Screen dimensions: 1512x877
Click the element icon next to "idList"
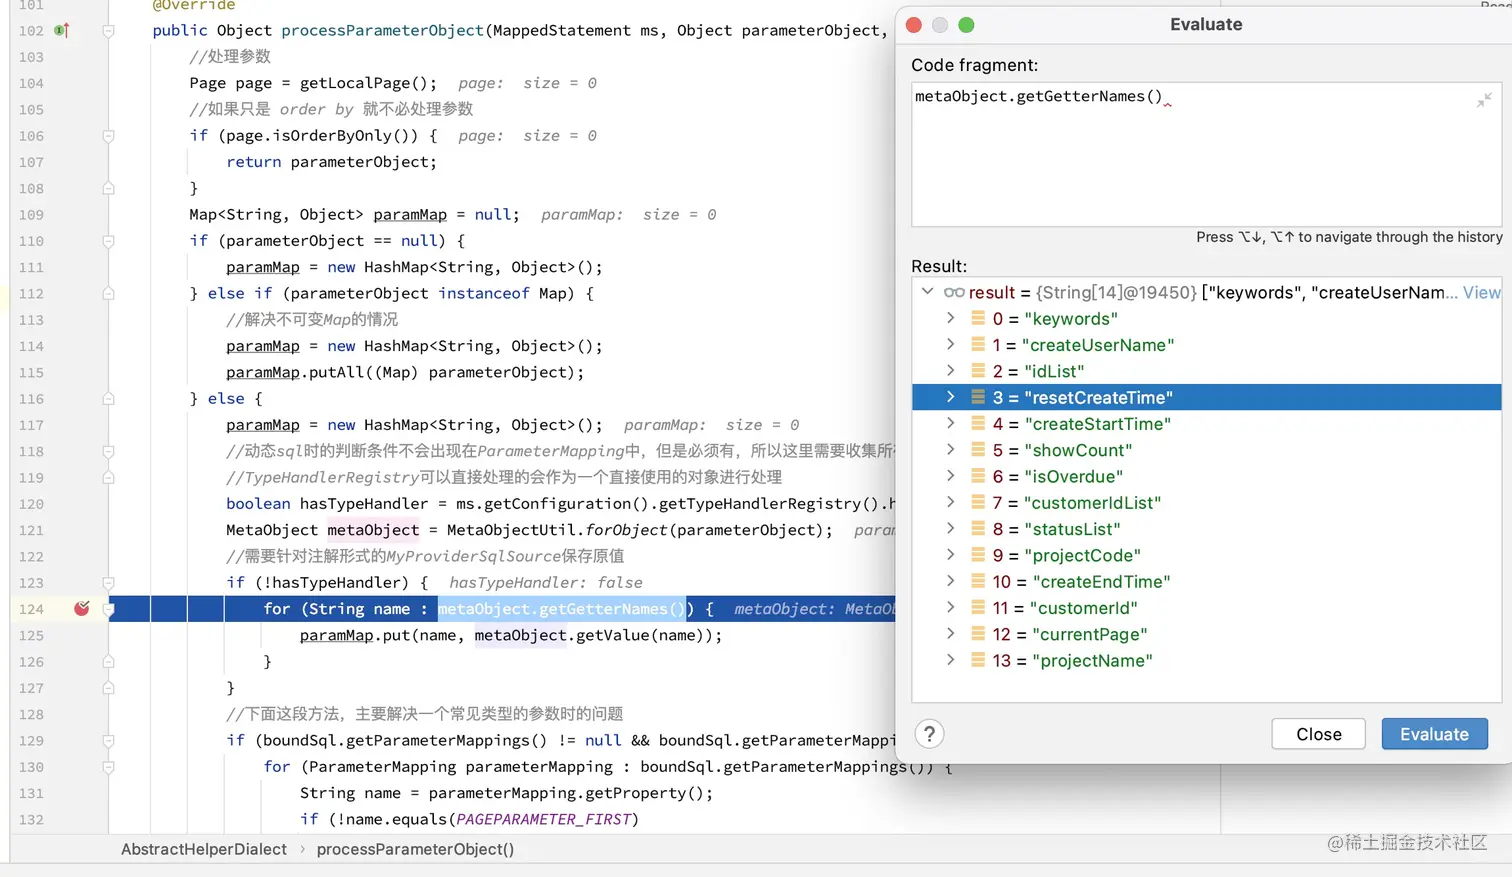pyautogui.click(x=978, y=370)
